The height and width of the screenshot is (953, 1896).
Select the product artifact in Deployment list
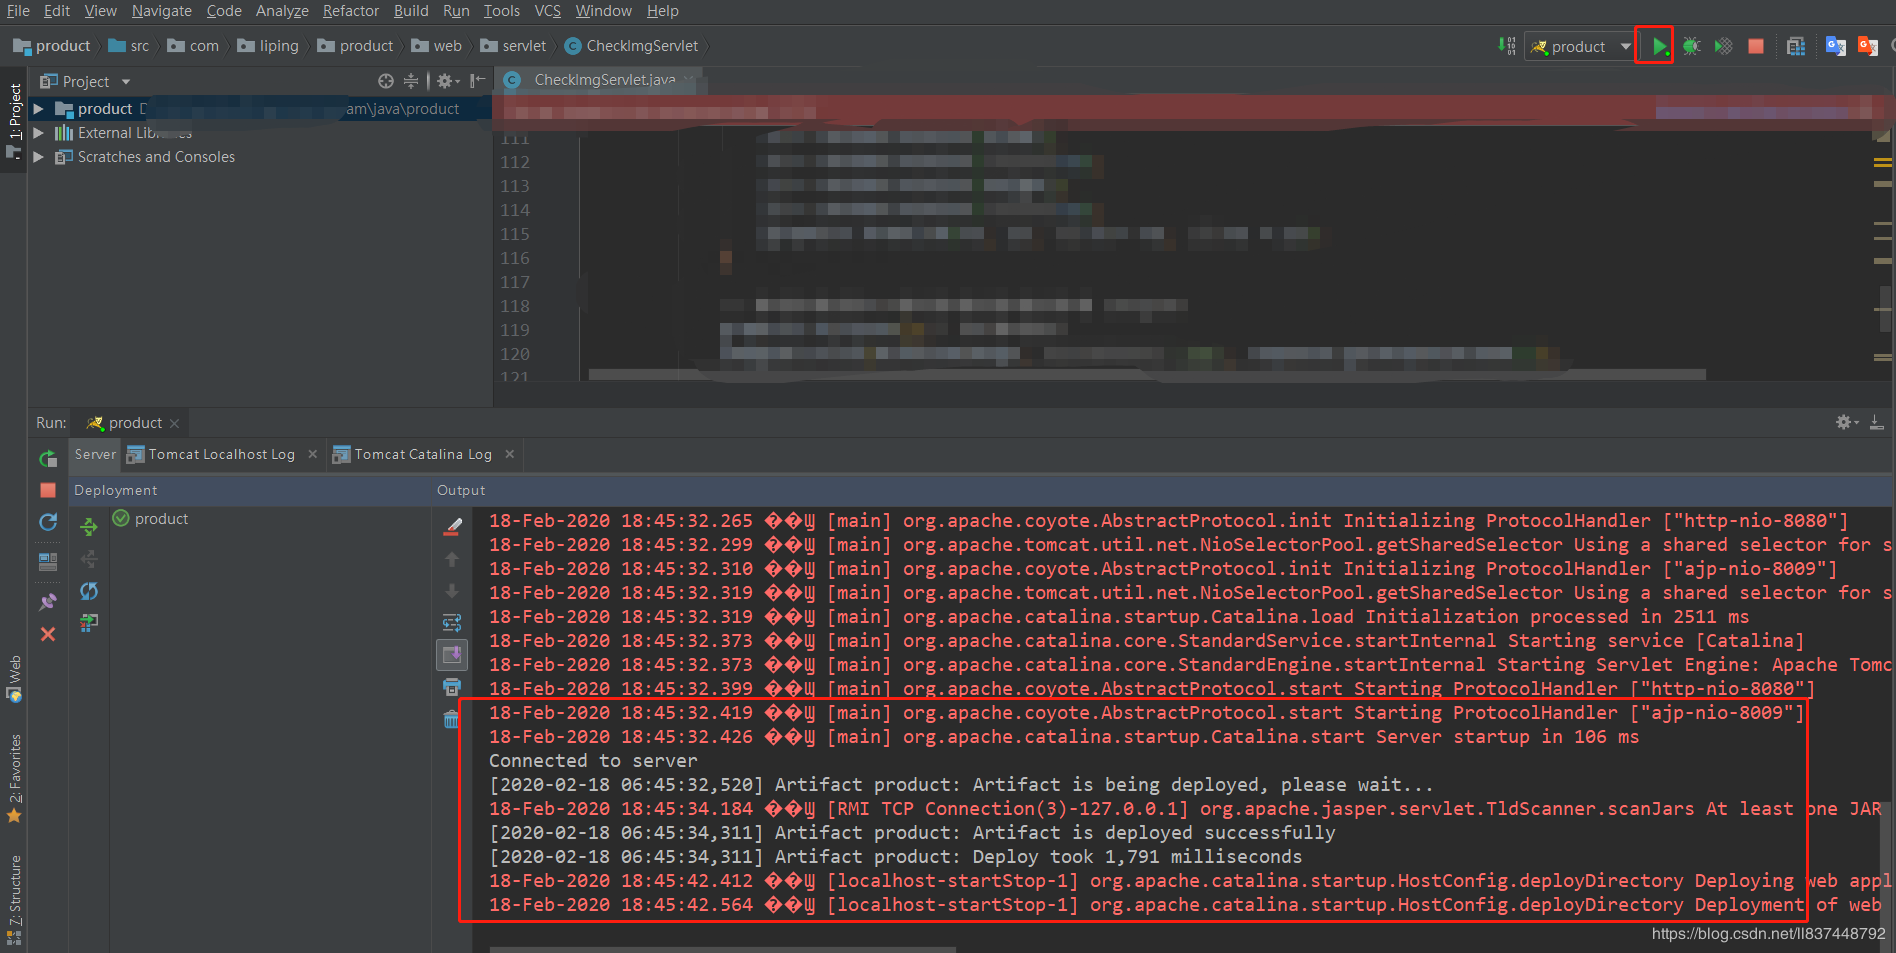(x=151, y=519)
